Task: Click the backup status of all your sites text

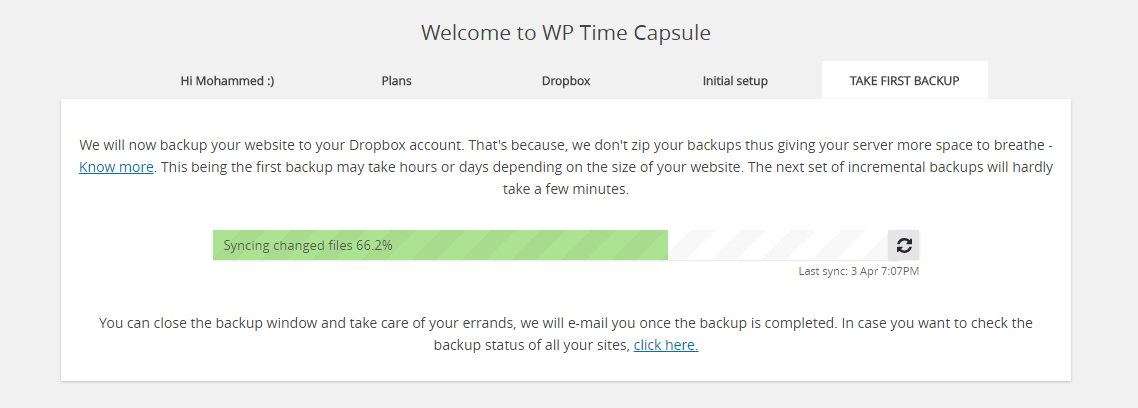Action: pos(532,345)
